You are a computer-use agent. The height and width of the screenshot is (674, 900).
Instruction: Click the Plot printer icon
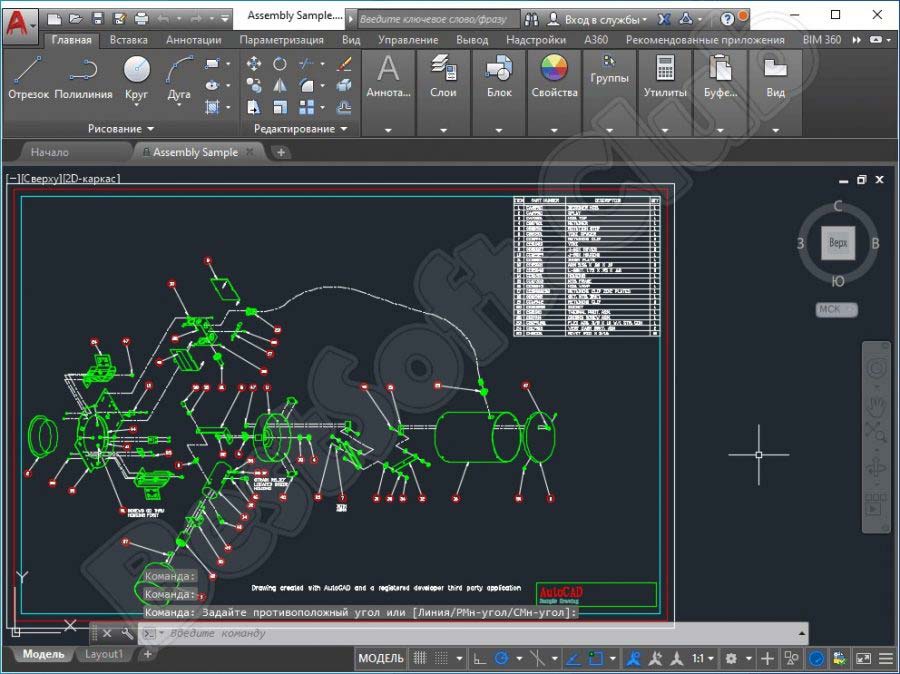pos(141,19)
